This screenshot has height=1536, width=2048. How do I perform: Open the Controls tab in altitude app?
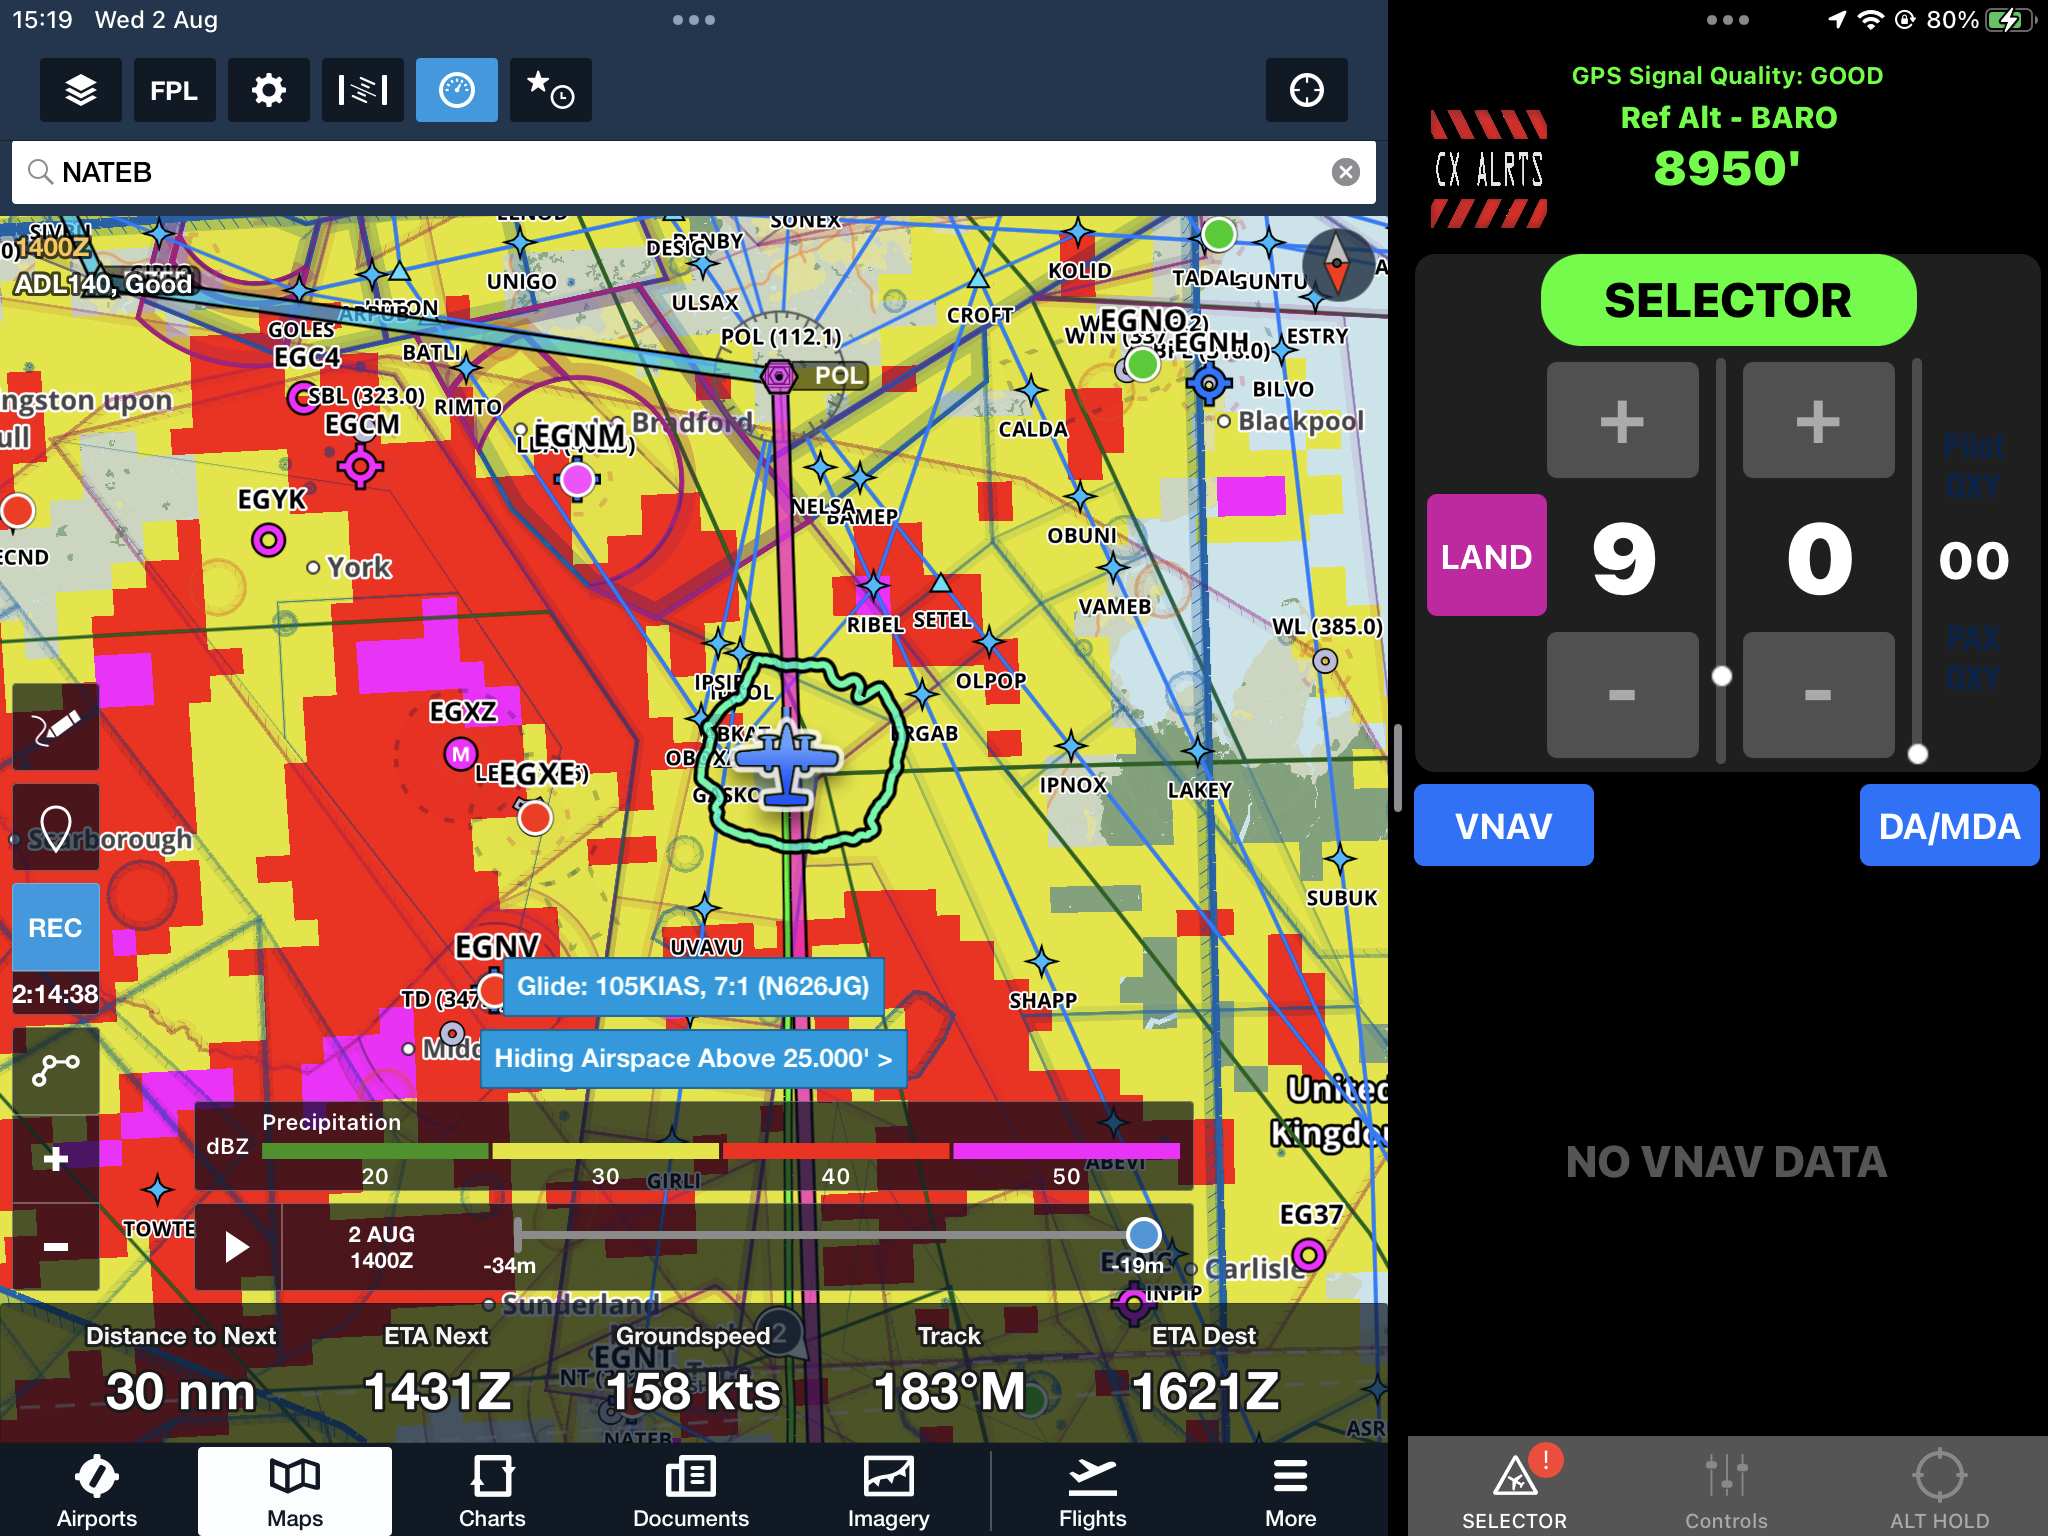click(x=1727, y=1490)
